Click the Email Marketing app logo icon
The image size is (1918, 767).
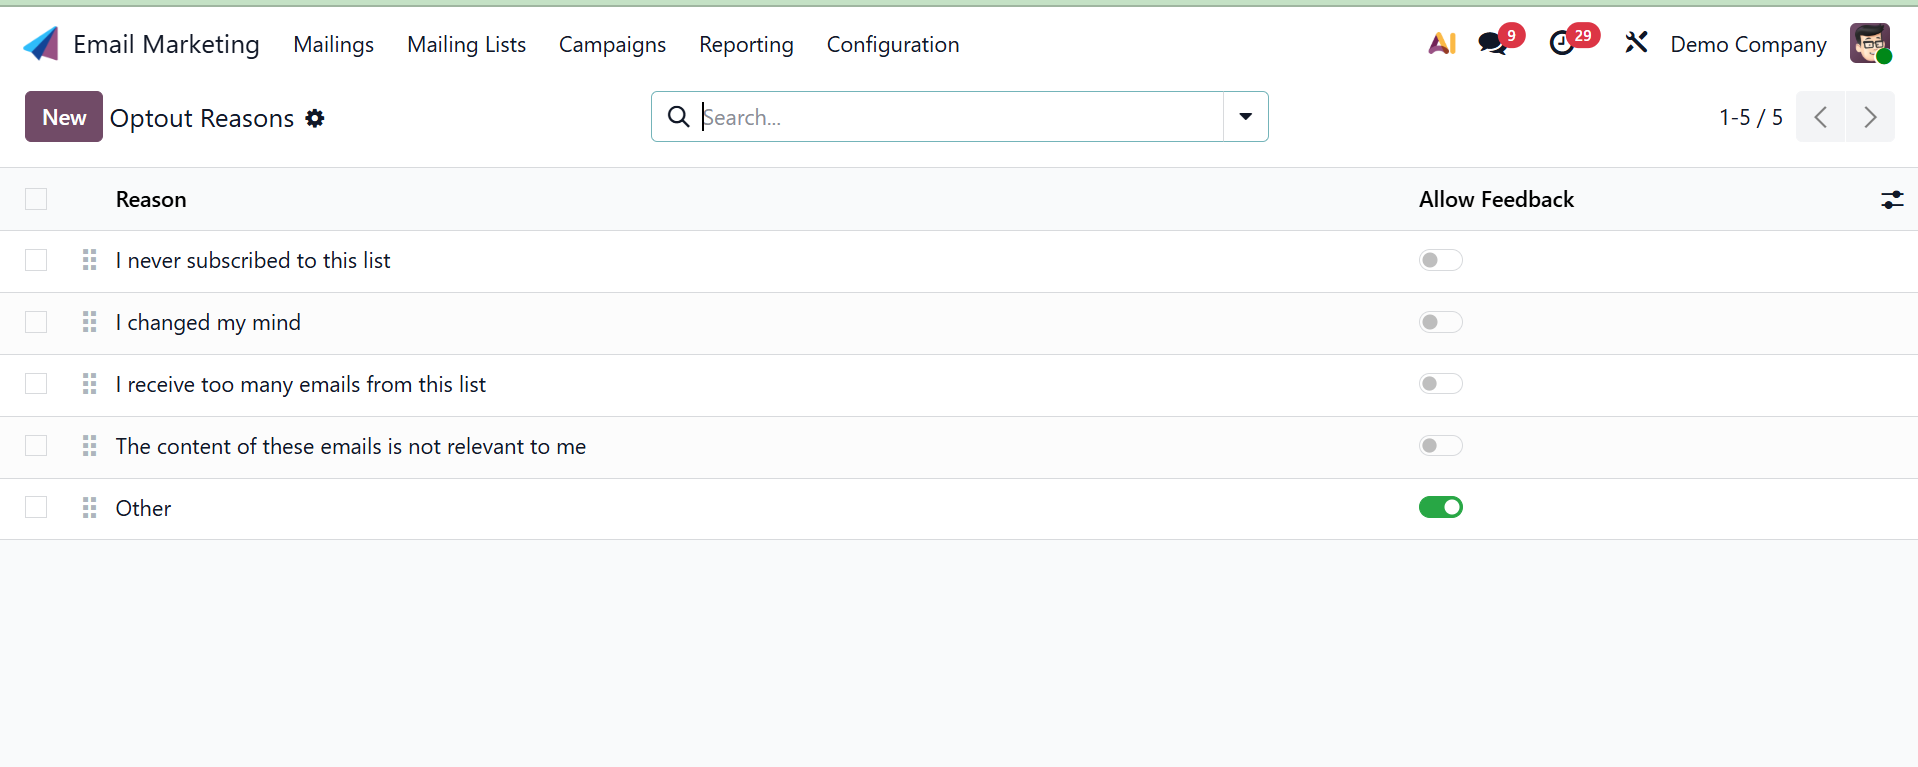coord(41,44)
